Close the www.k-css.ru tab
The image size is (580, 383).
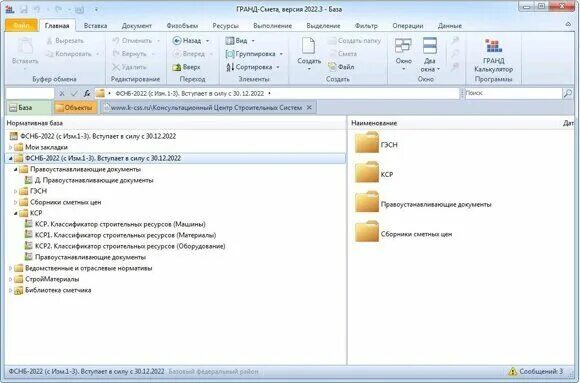click(x=309, y=108)
